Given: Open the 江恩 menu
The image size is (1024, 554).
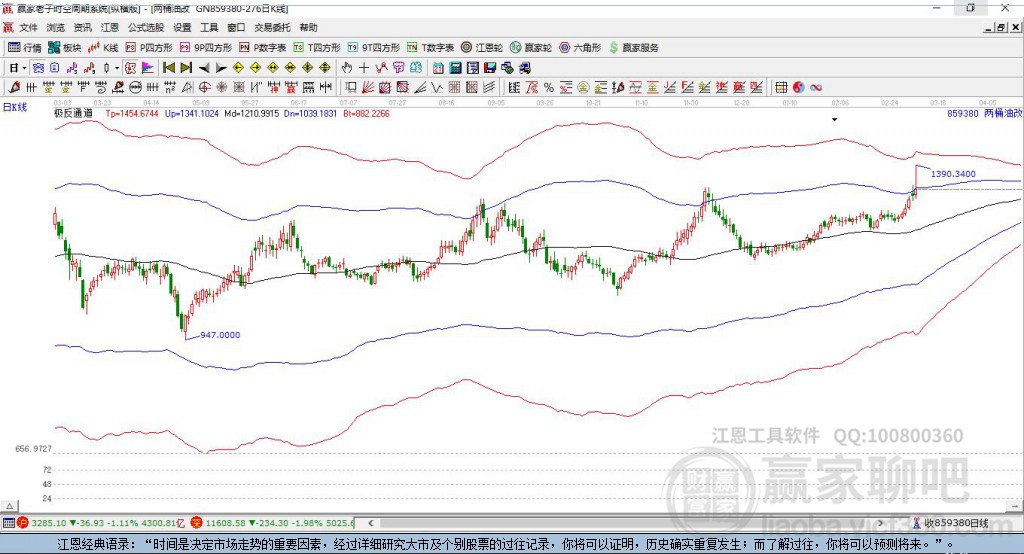Looking at the screenshot, I should pyautogui.click(x=110, y=27).
